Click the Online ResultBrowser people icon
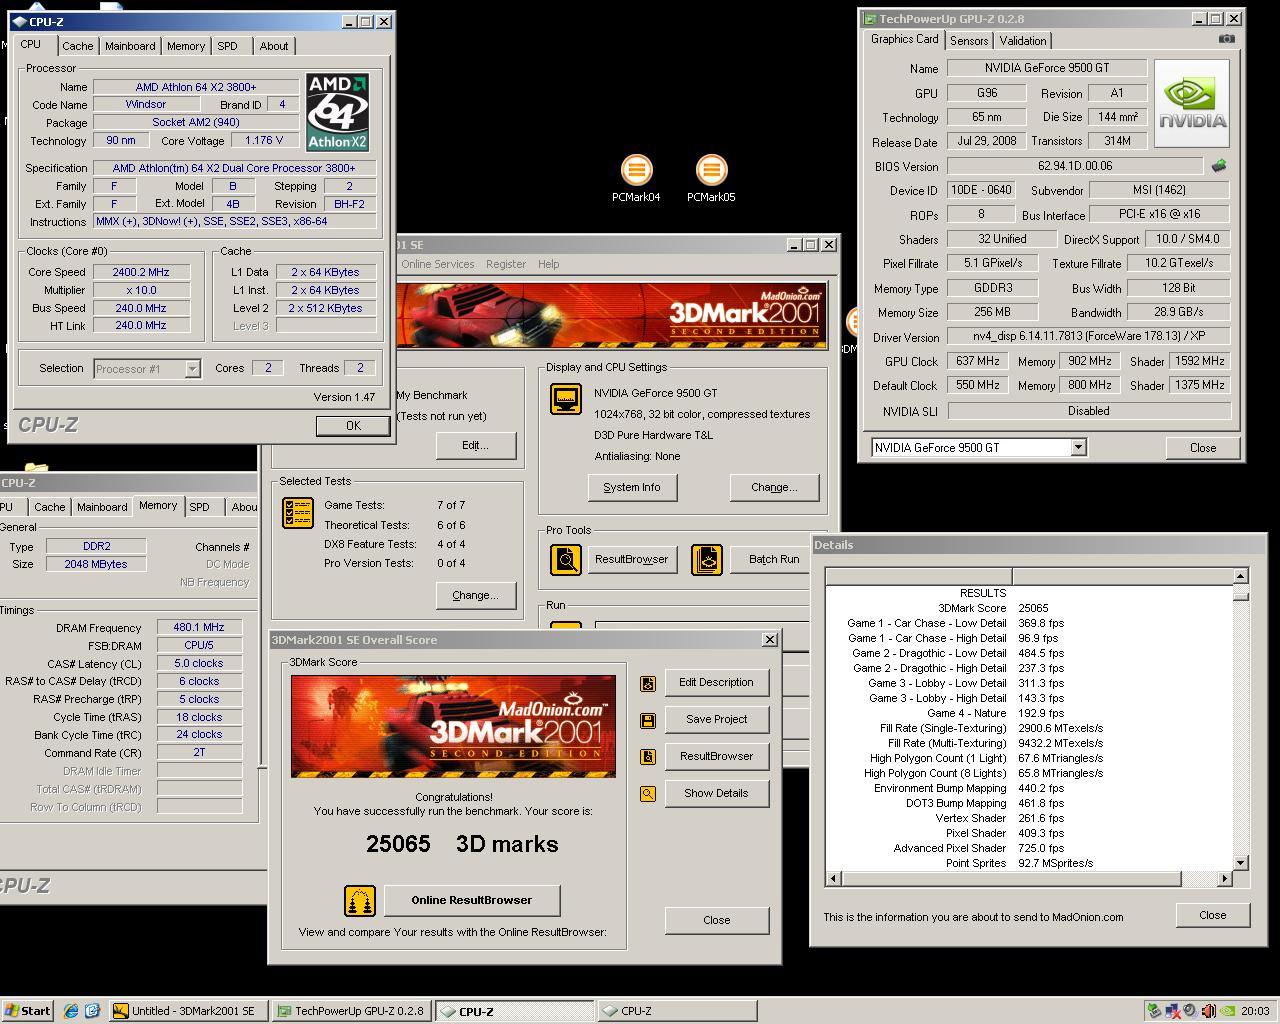 pyautogui.click(x=360, y=900)
